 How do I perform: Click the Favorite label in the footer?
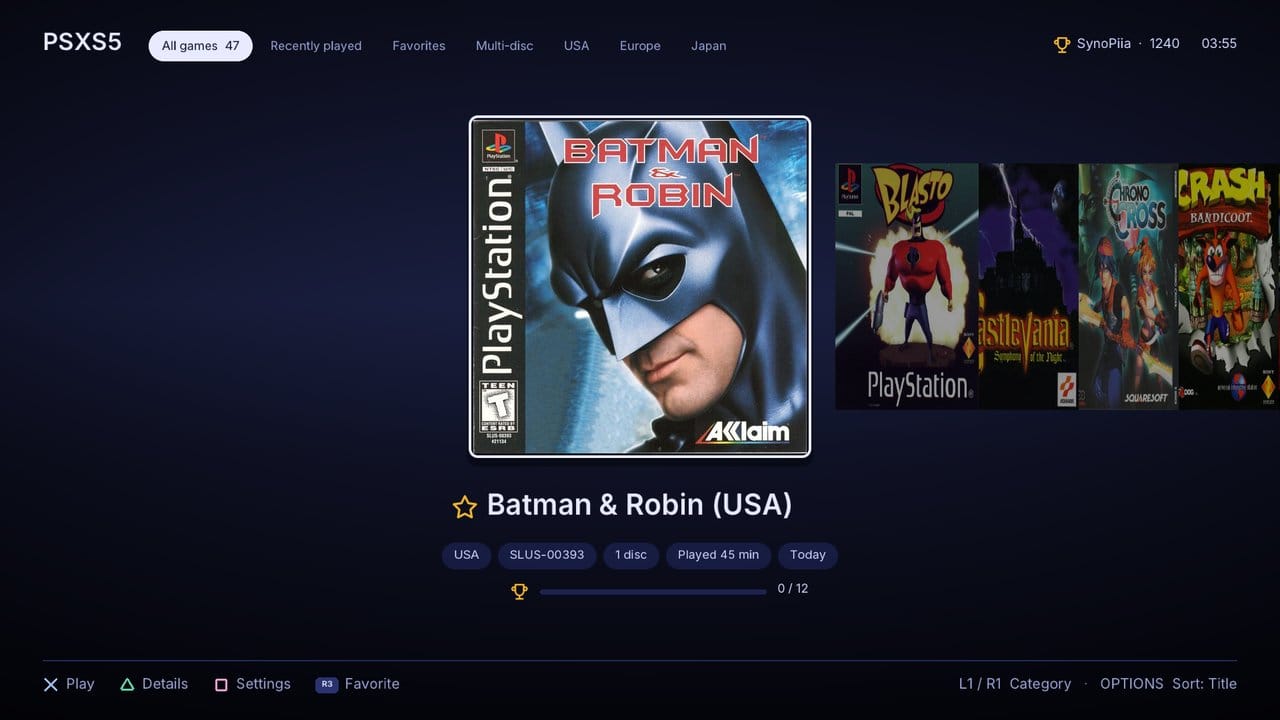372,684
